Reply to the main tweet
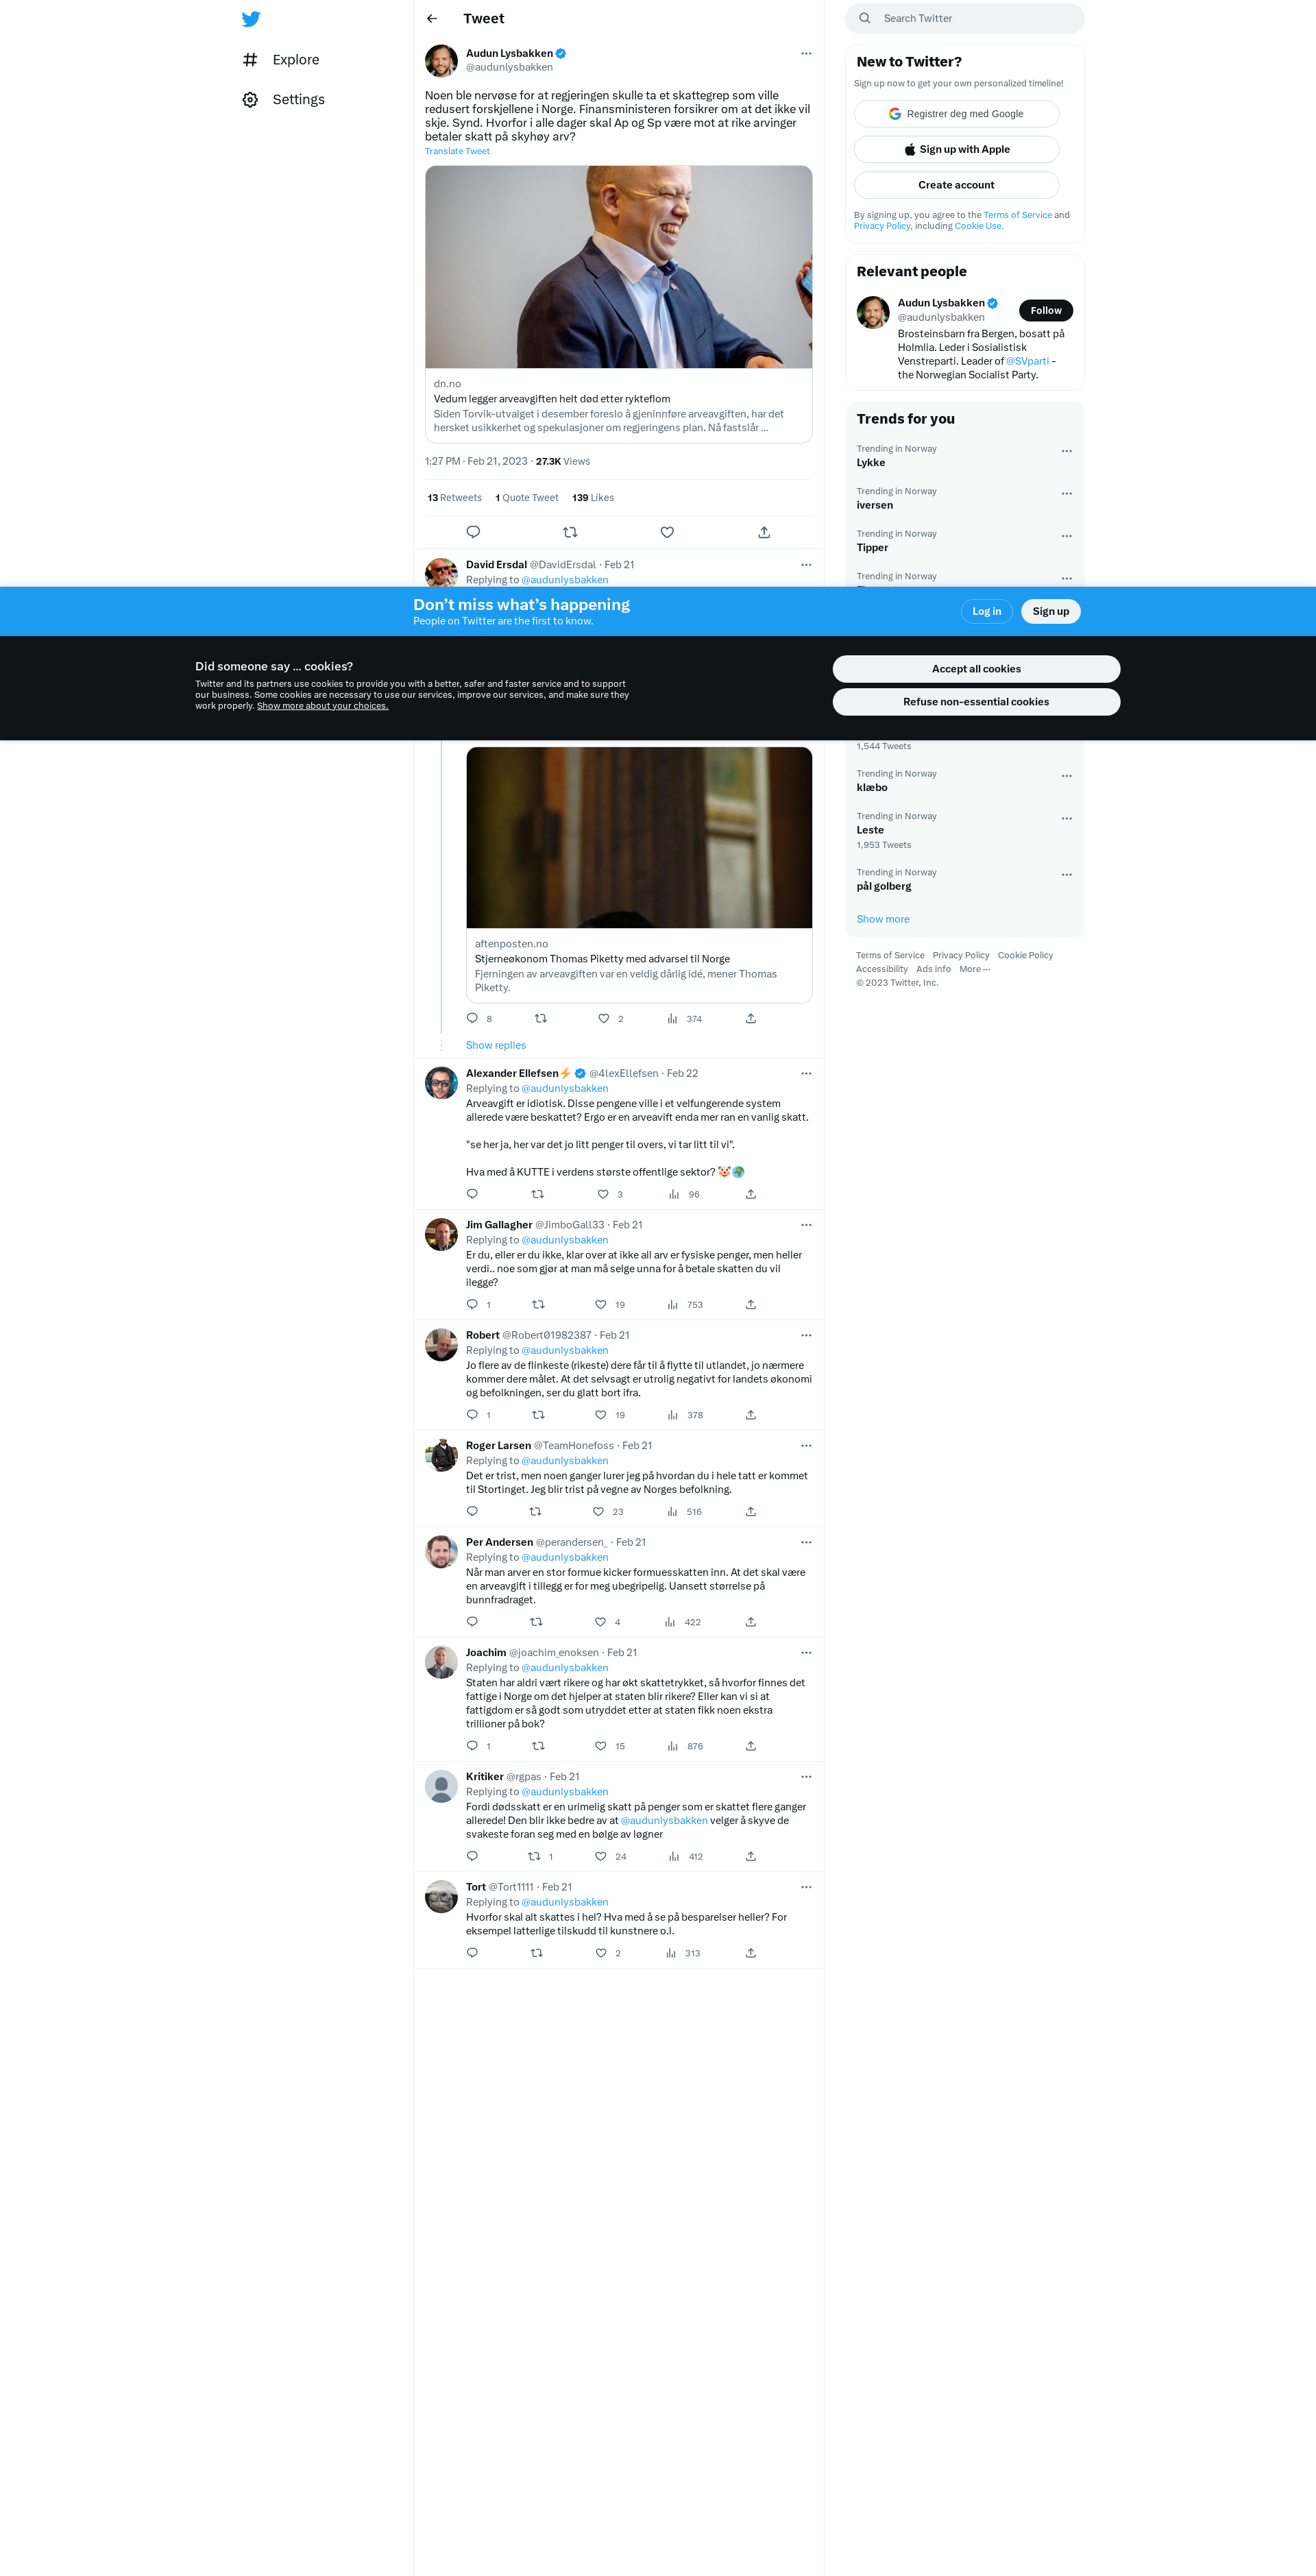This screenshot has height=2576, width=1316. [x=473, y=532]
